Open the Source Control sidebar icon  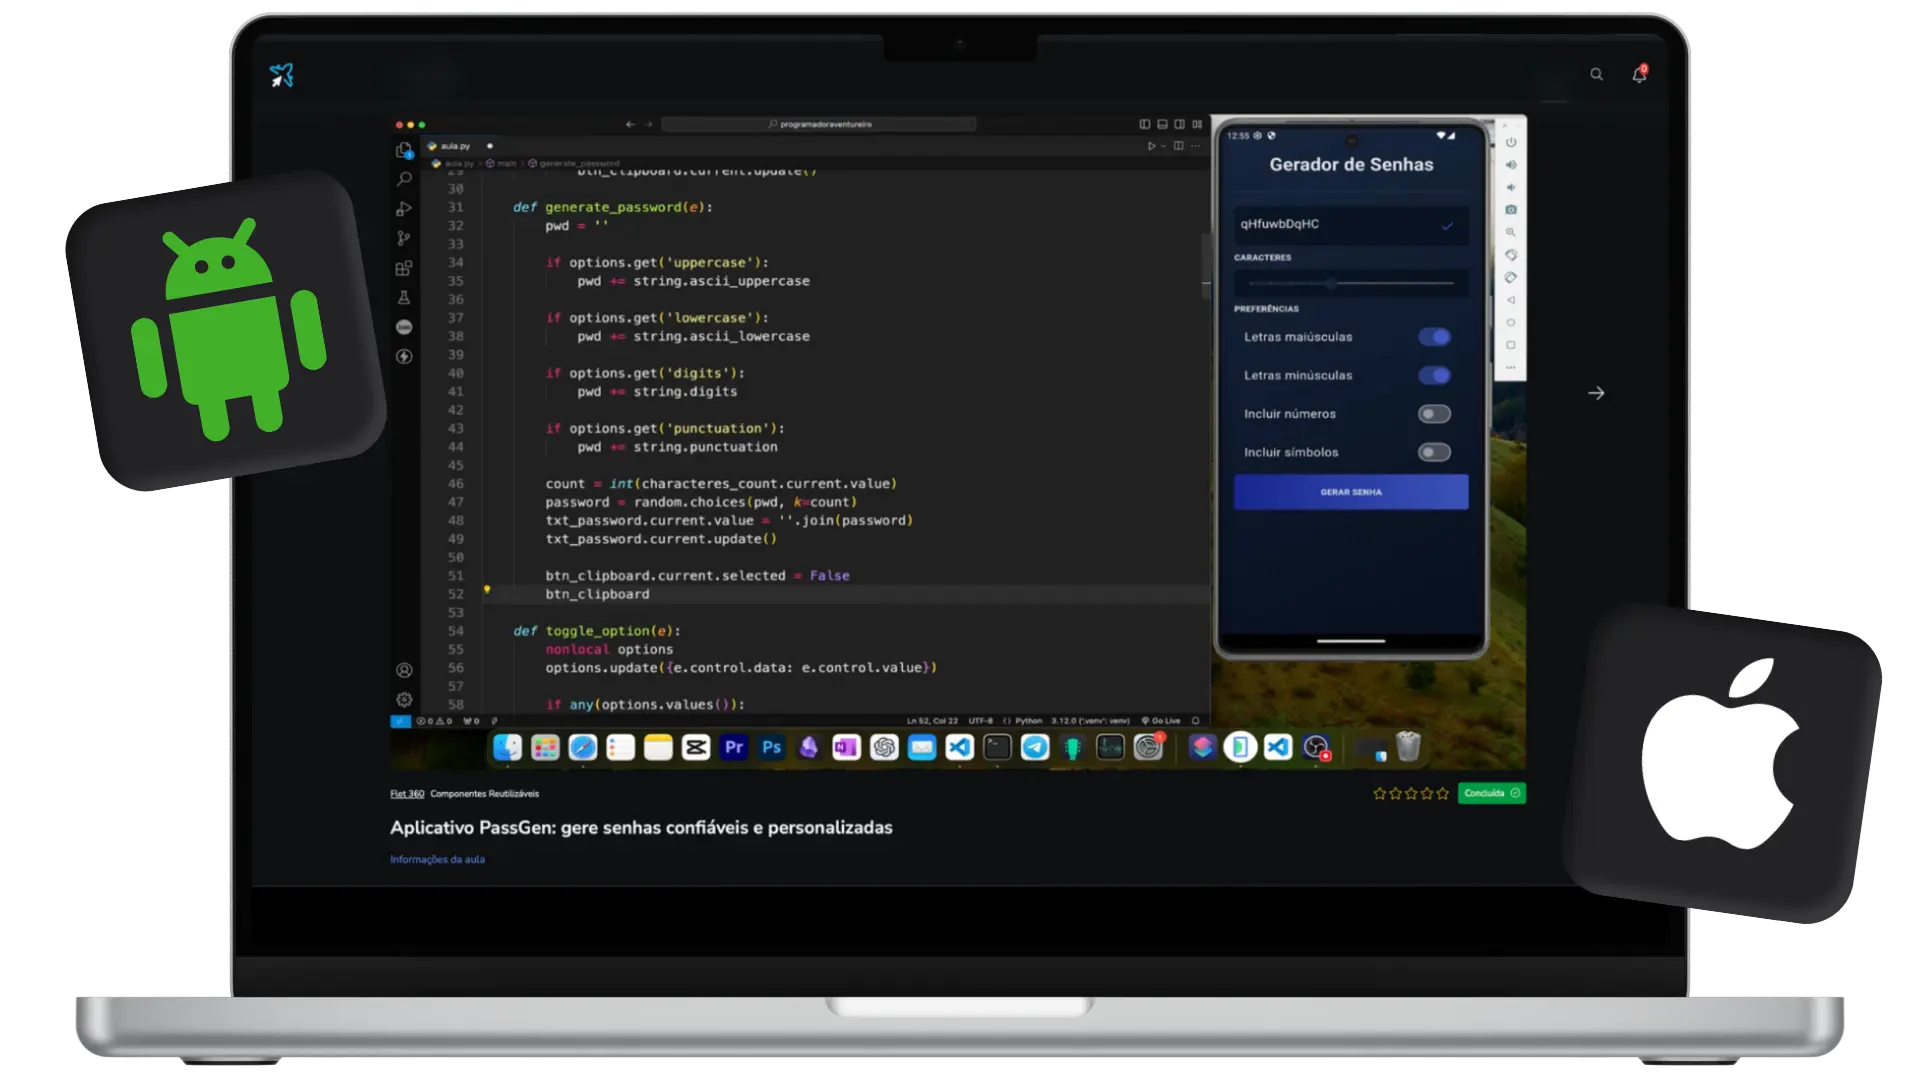[404, 238]
